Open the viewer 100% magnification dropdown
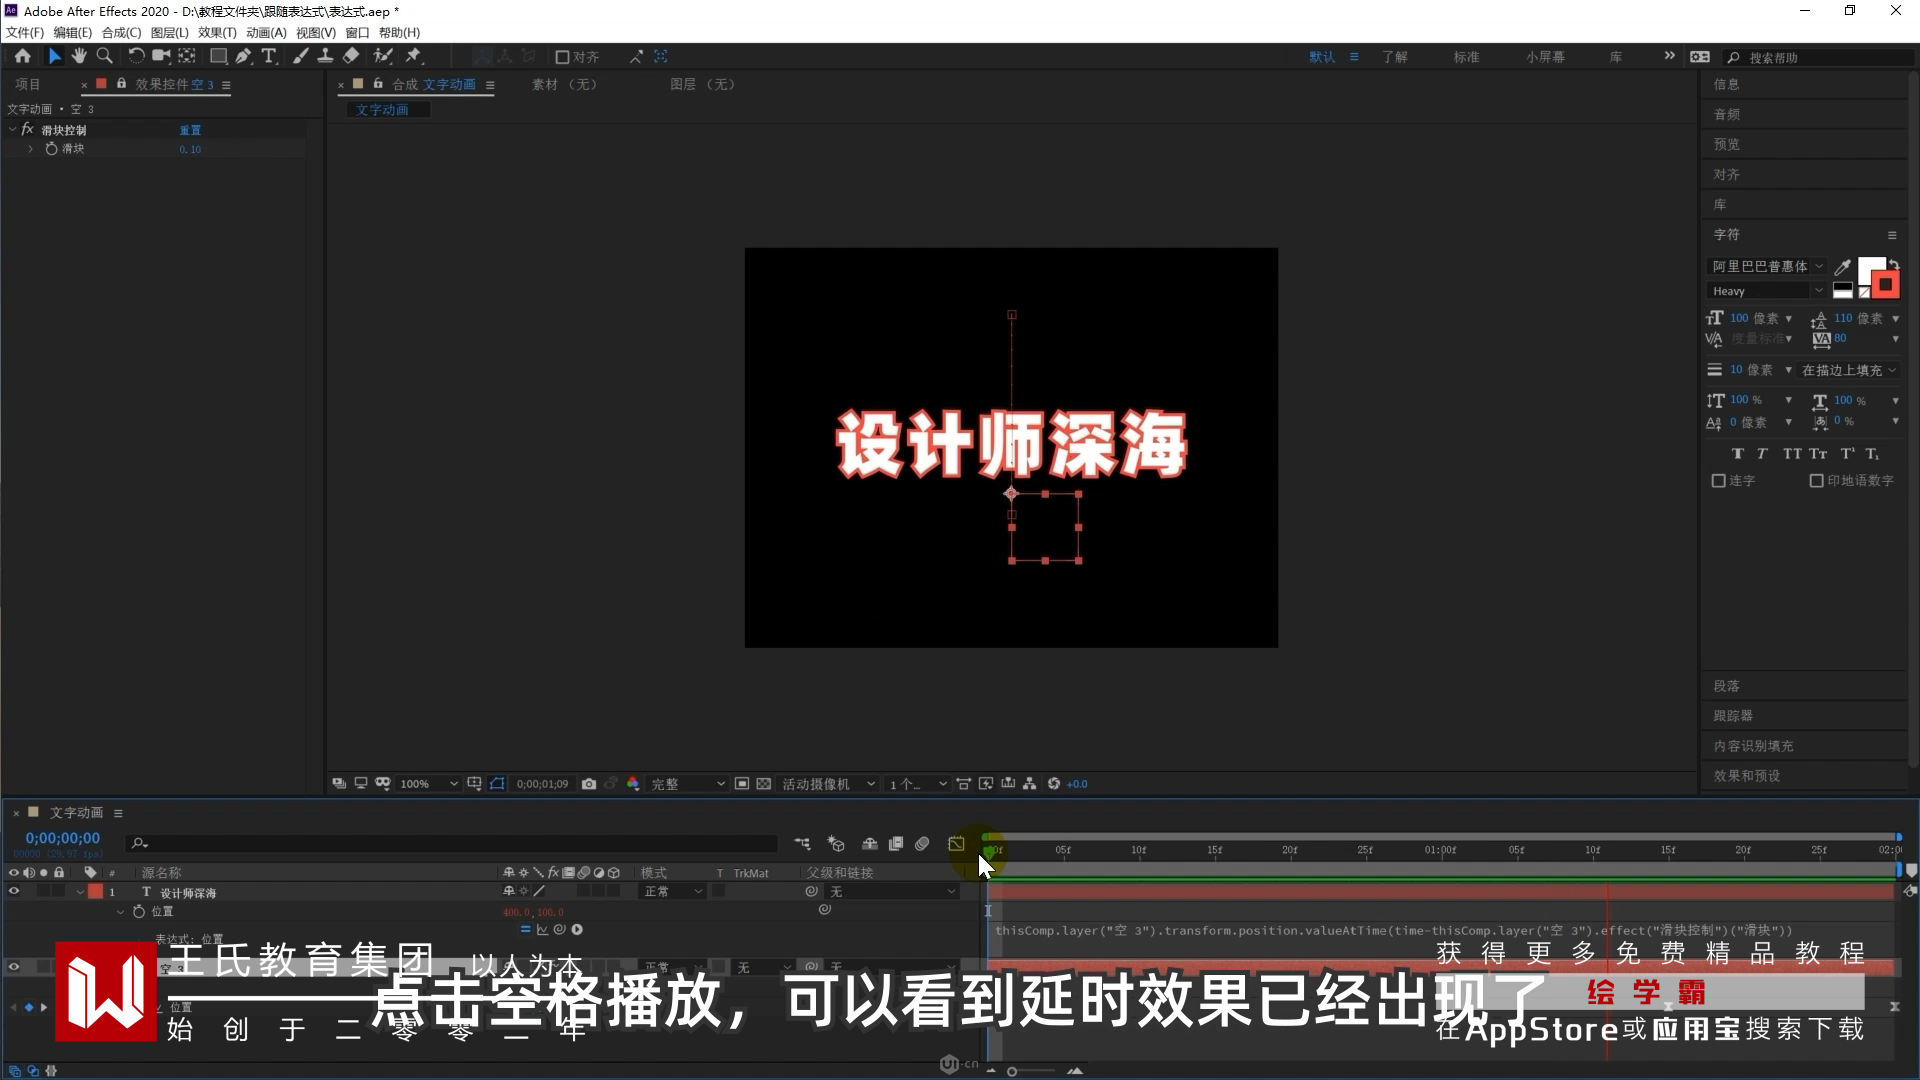 (429, 784)
